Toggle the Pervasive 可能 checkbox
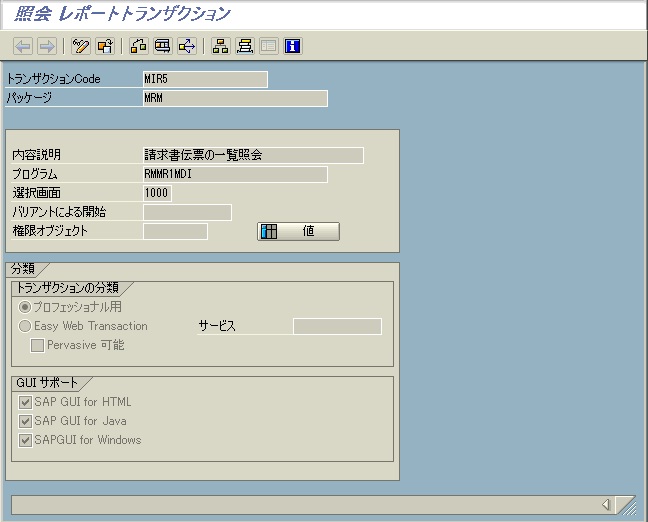648x522 pixels. [38, 345]
